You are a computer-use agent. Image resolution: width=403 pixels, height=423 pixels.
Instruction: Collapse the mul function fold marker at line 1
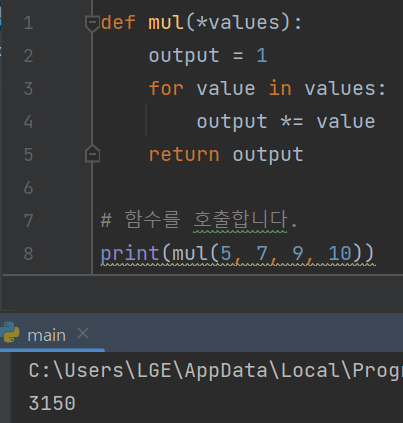[92, 24]
